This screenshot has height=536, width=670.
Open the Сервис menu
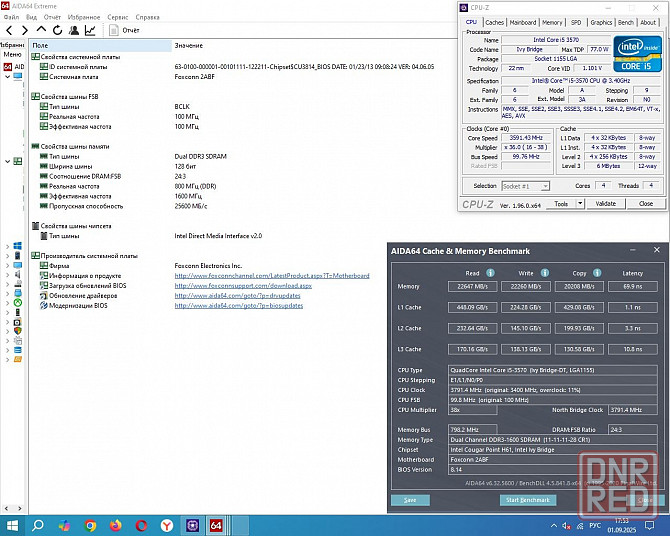pos(117,17)
